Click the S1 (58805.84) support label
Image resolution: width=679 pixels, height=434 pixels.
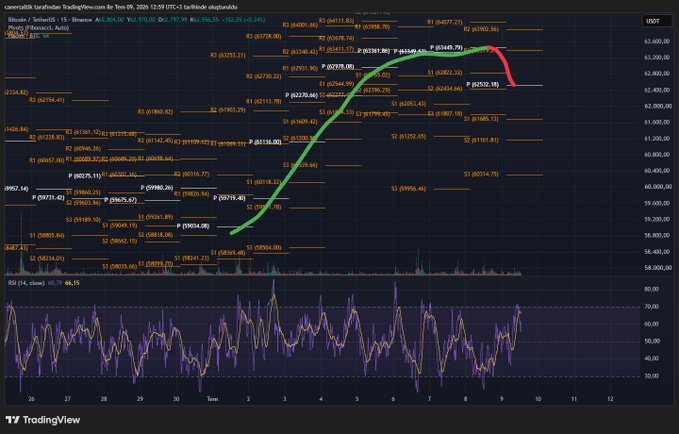(47, 235)
